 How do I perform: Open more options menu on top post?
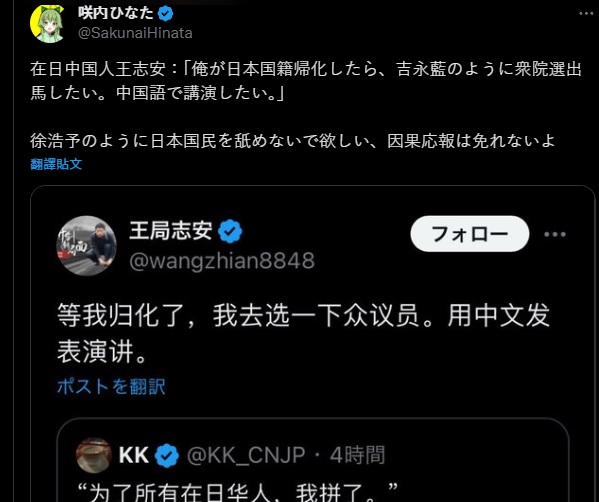click(x=585, y=14)
